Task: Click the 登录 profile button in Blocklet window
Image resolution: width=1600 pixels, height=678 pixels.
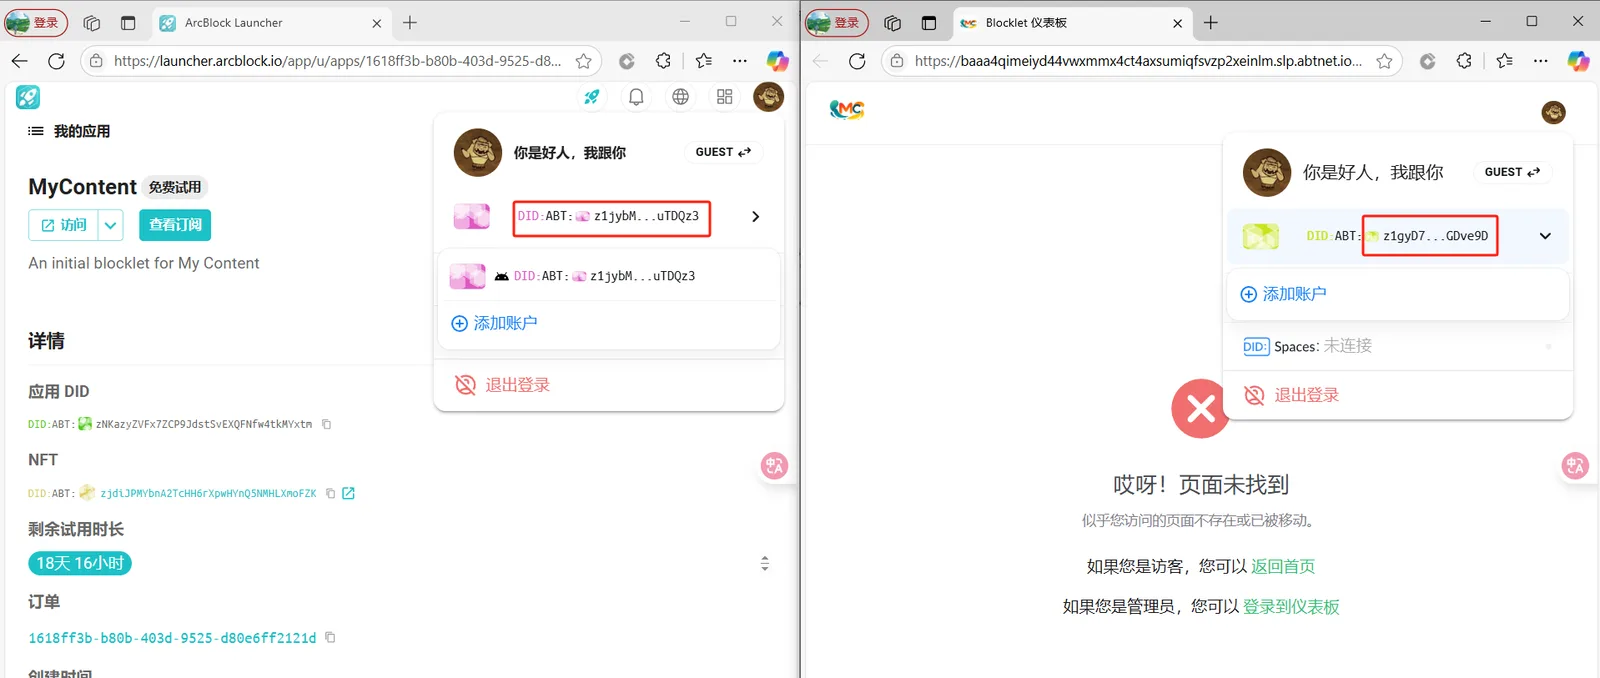Action: 837,23
